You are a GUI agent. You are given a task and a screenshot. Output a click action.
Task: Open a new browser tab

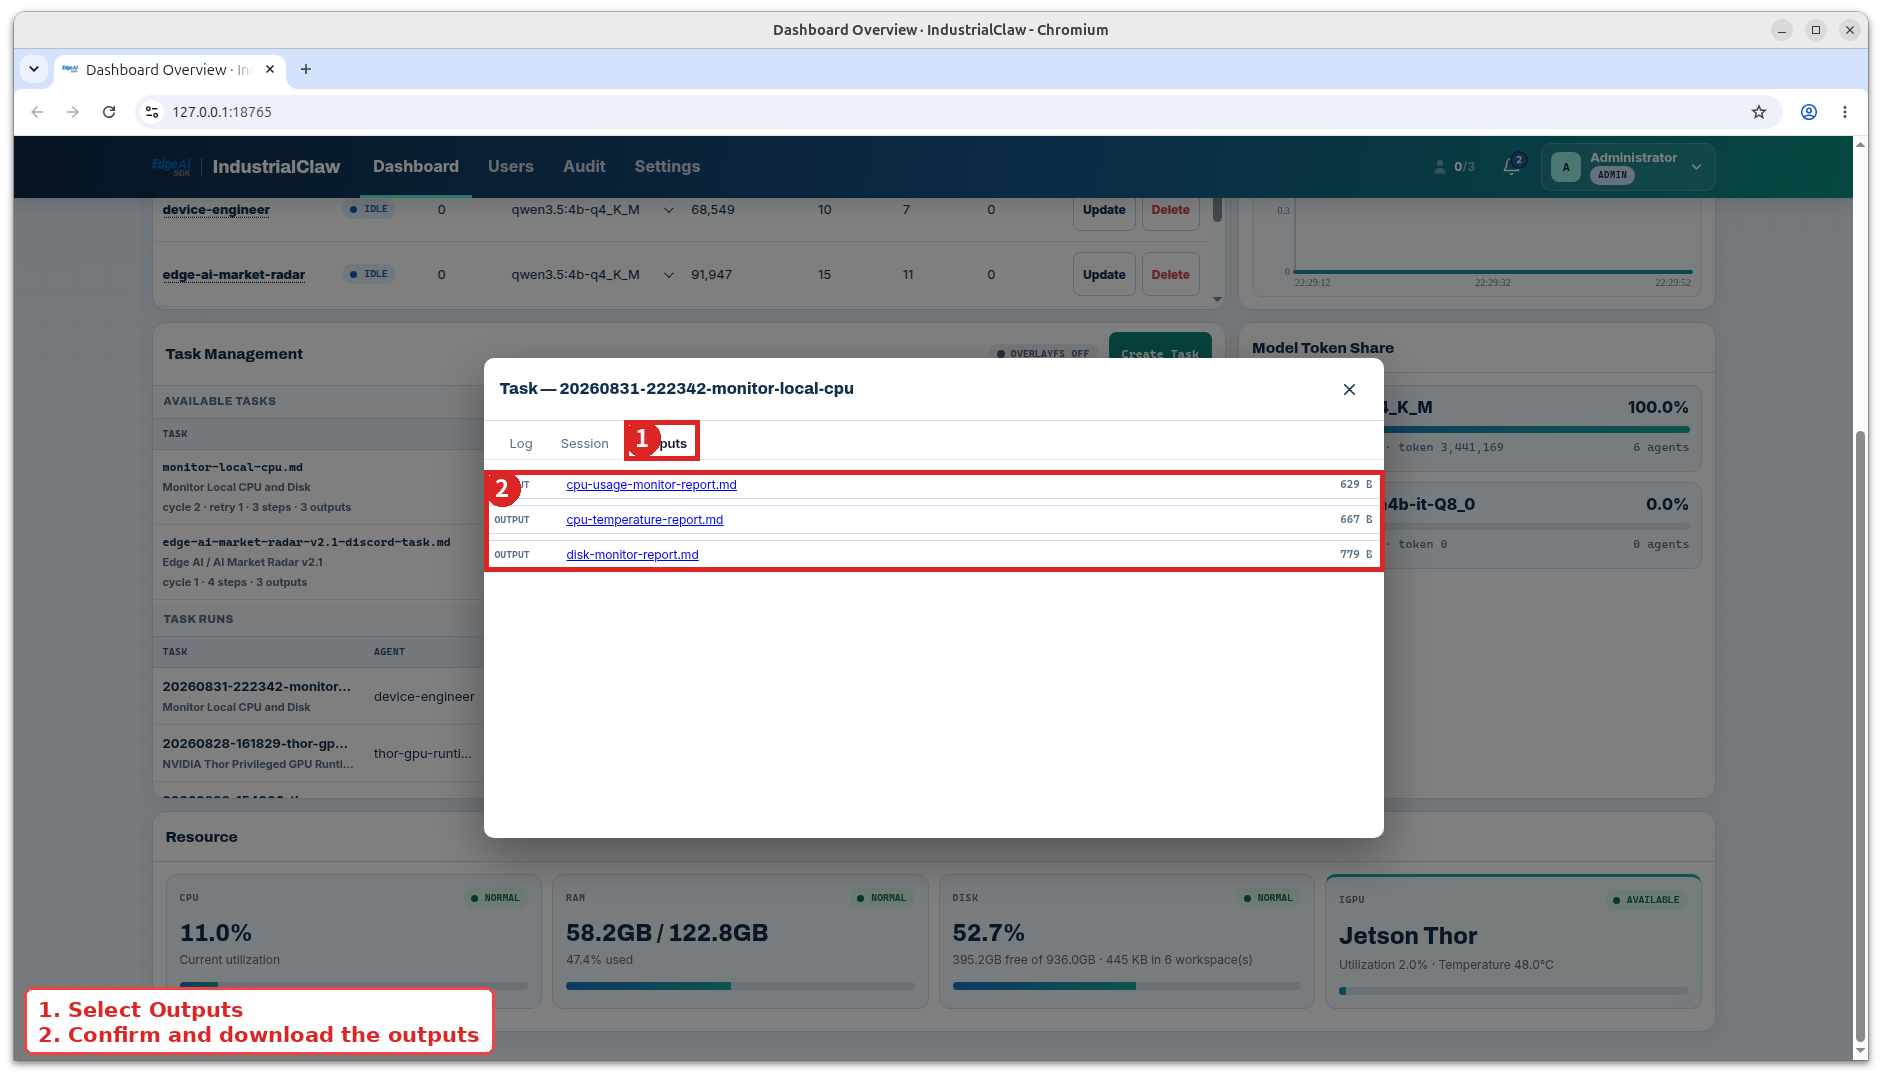click(306, 69)
